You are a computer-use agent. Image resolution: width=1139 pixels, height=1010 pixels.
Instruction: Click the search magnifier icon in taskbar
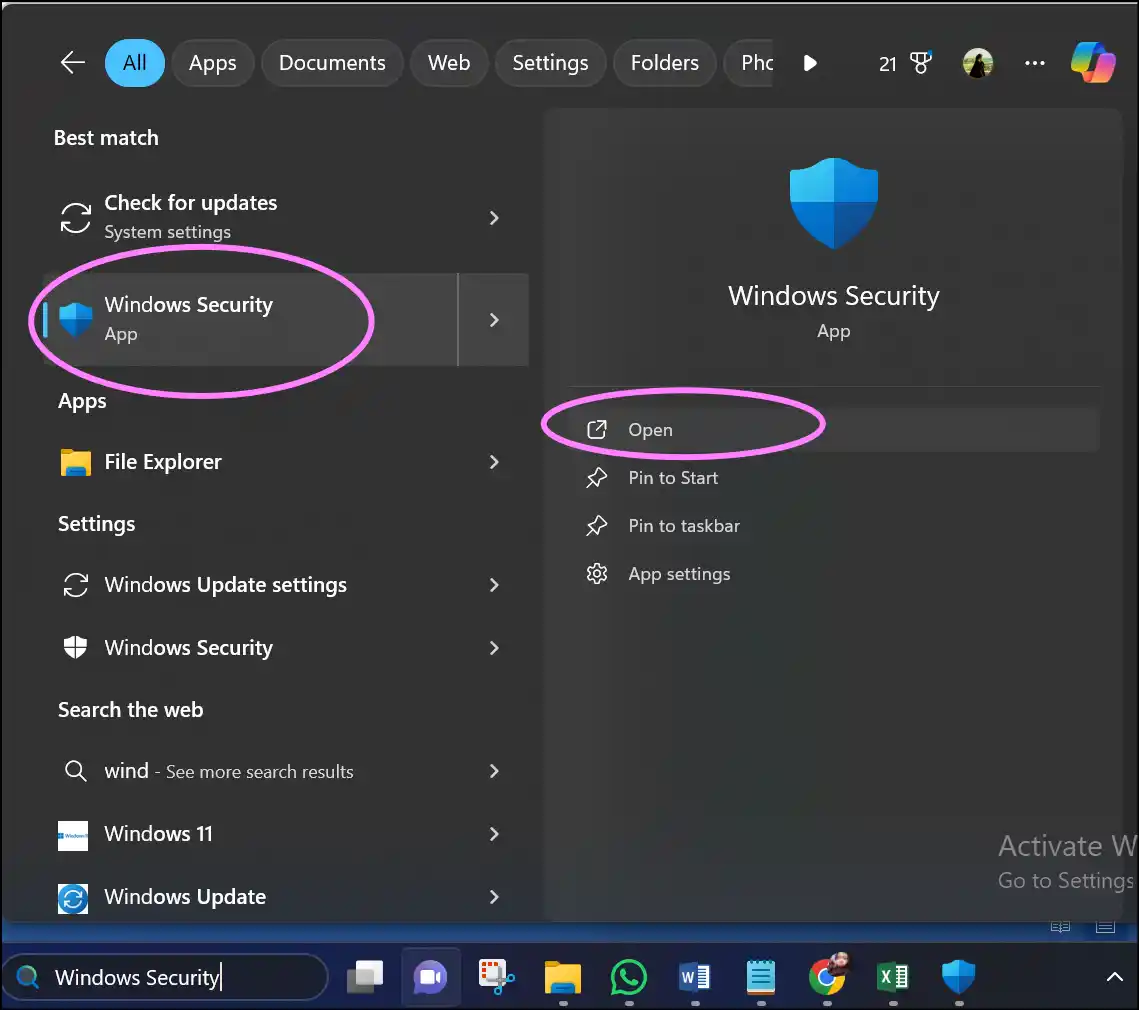click(28, 977)
